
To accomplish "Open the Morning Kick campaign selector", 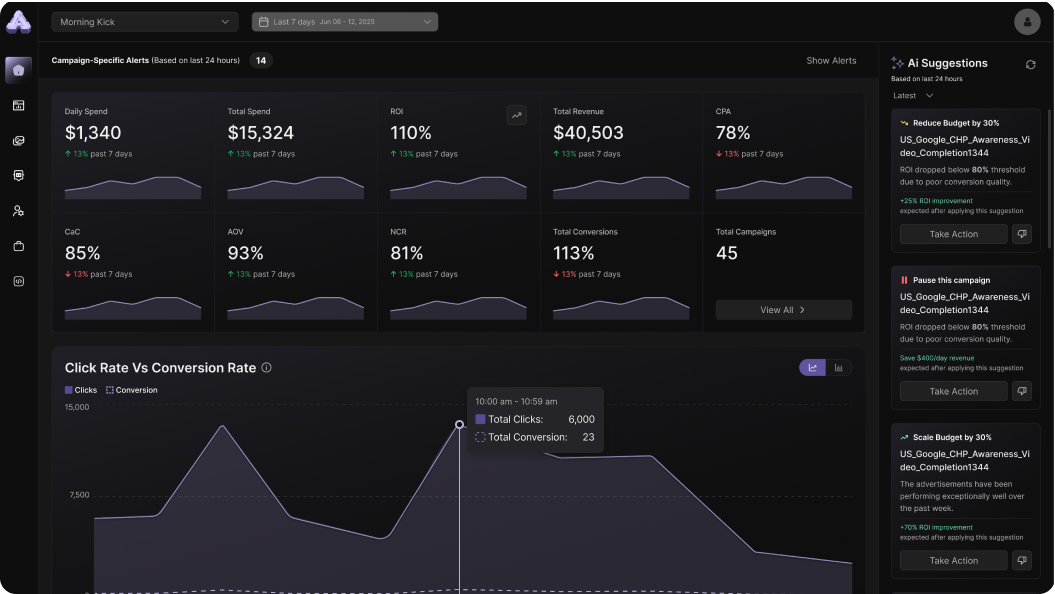I will point(144,21).
